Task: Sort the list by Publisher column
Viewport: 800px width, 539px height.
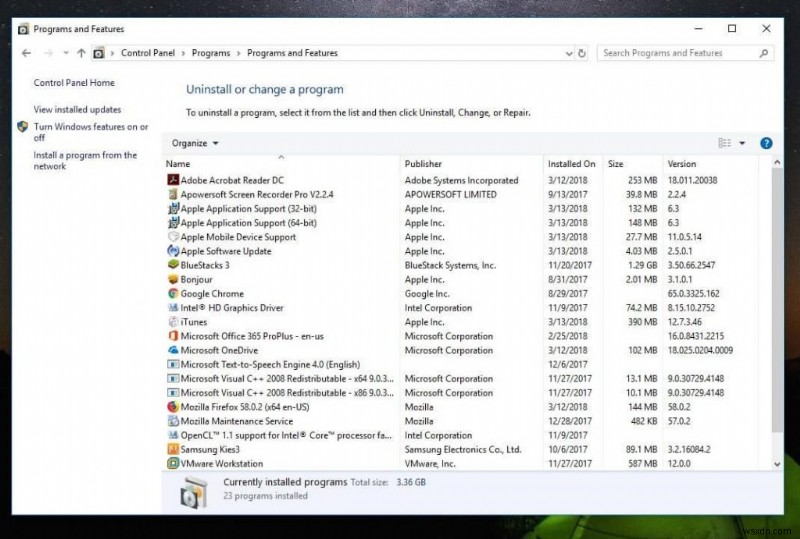Action: (x=472, y=164)
